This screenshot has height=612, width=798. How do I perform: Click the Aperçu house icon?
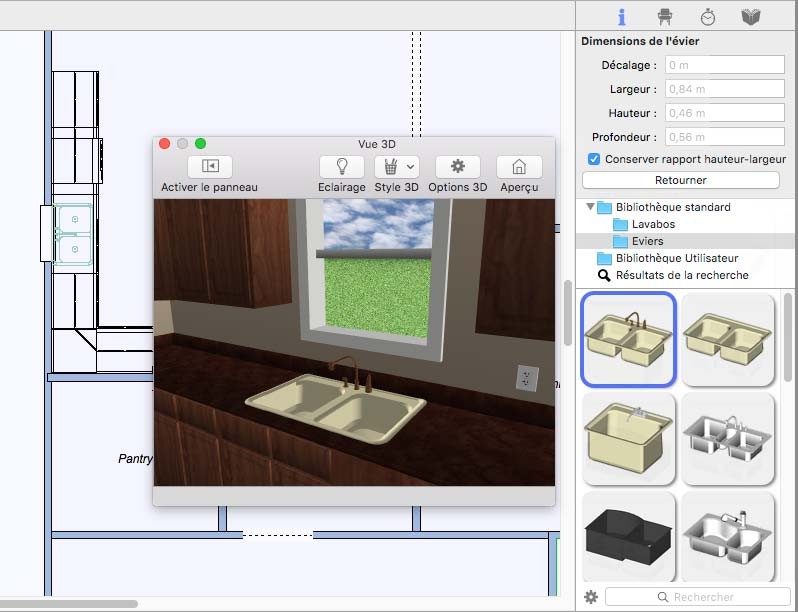(519, 167)
